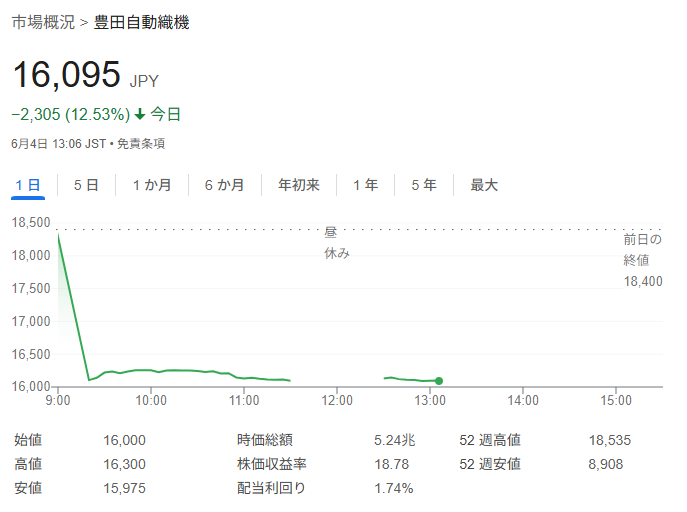Switch to the 5 日 range tab

point(86,185)
